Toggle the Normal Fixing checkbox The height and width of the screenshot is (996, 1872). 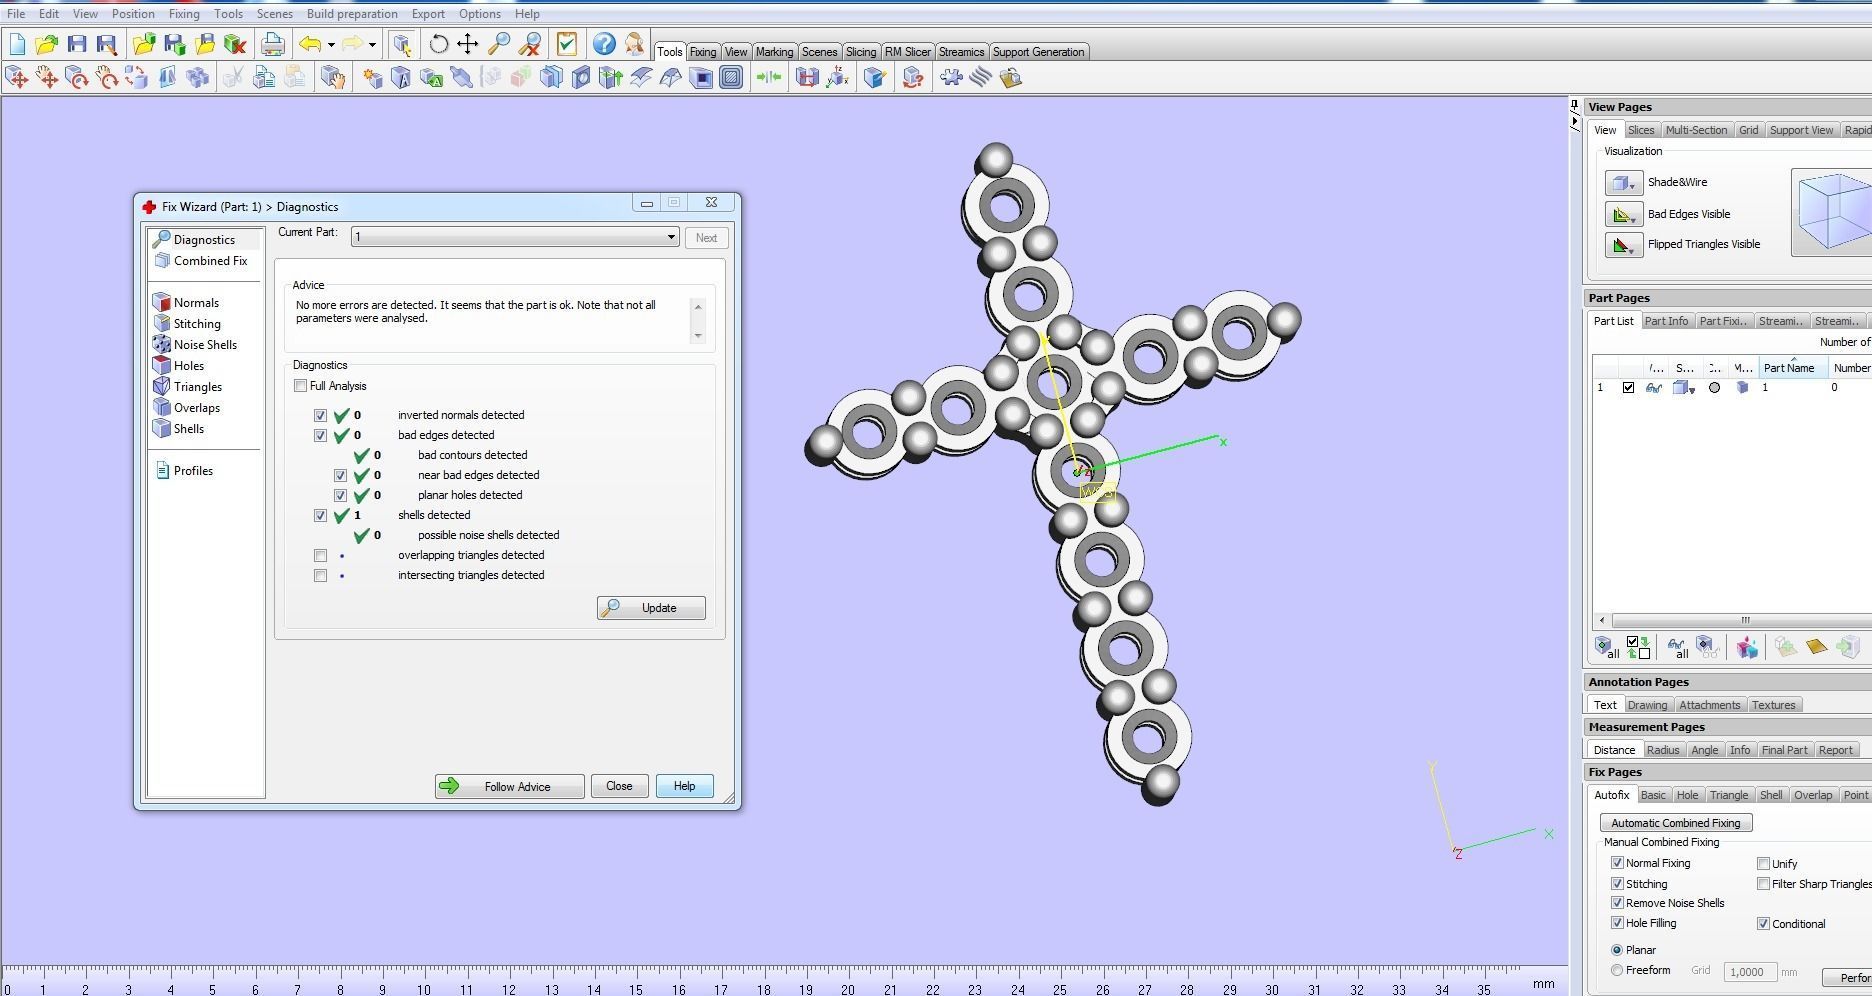pos(1617,863)
